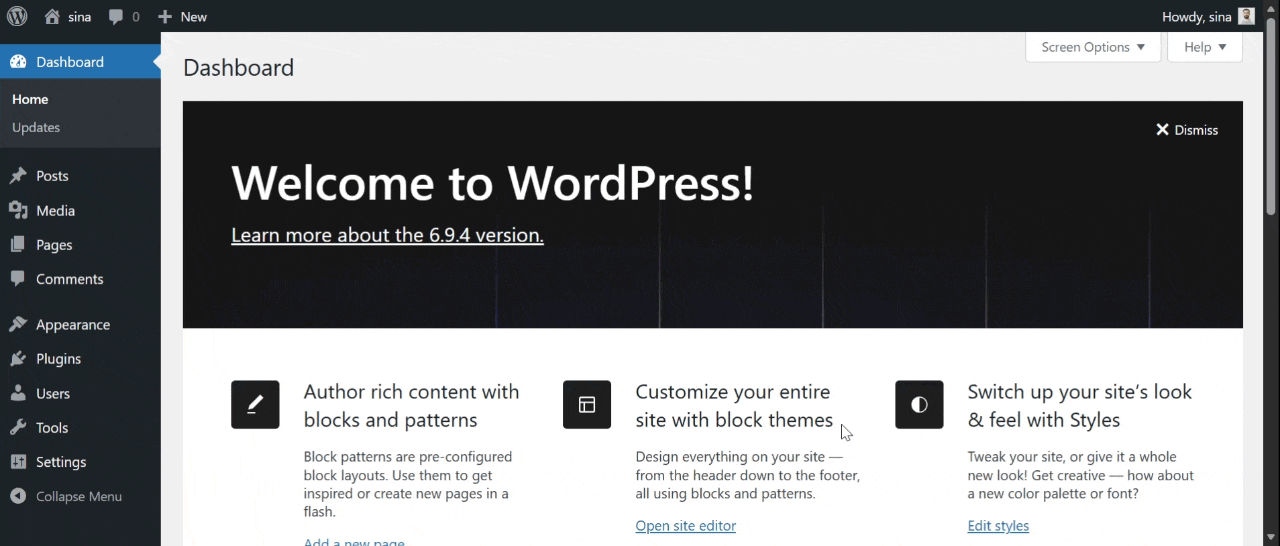Image resolution: width=1280 pixels, height=546 pixels.
Task: Click the Appearance paintbrush icon in sidebar
Action: click(18, 325)
